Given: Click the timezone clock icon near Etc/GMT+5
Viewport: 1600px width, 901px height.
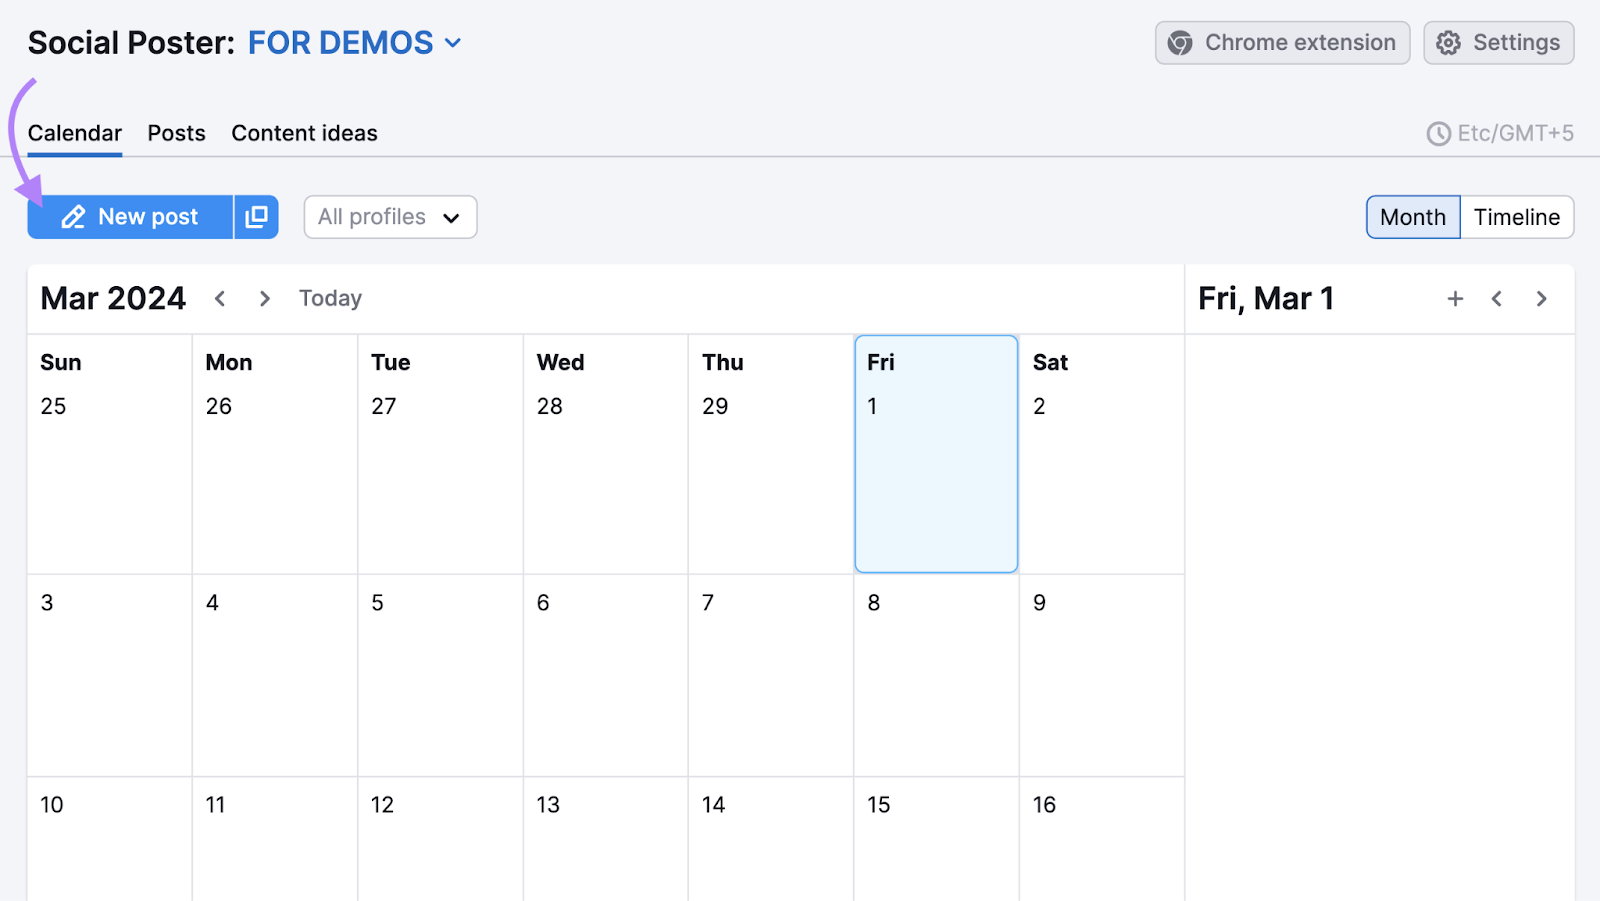Looking at the screenshot, I should coord(1438,132).
